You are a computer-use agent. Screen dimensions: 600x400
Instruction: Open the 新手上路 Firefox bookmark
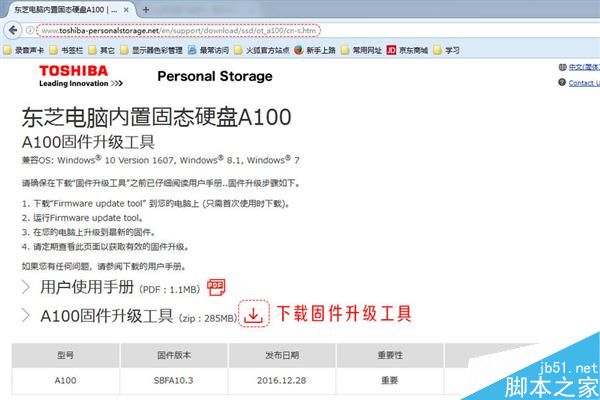(x=315, y=50)
